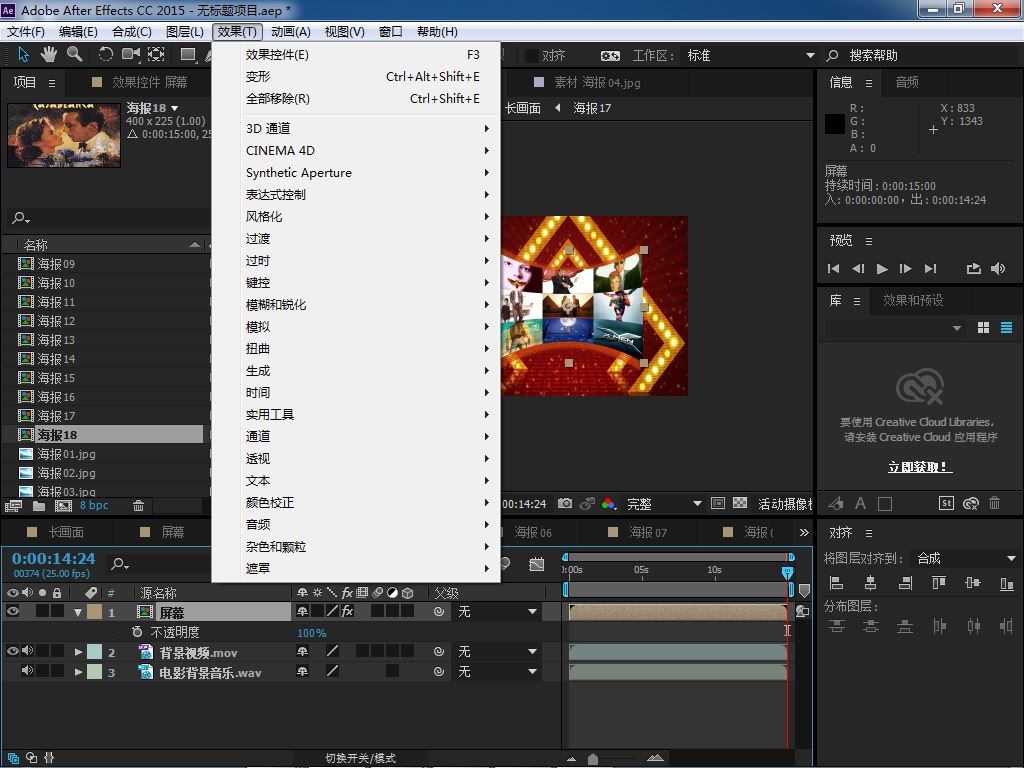The image size is (1024, 768).
Task: Click the 100% opacity value
Action: (x=312, y=633)
